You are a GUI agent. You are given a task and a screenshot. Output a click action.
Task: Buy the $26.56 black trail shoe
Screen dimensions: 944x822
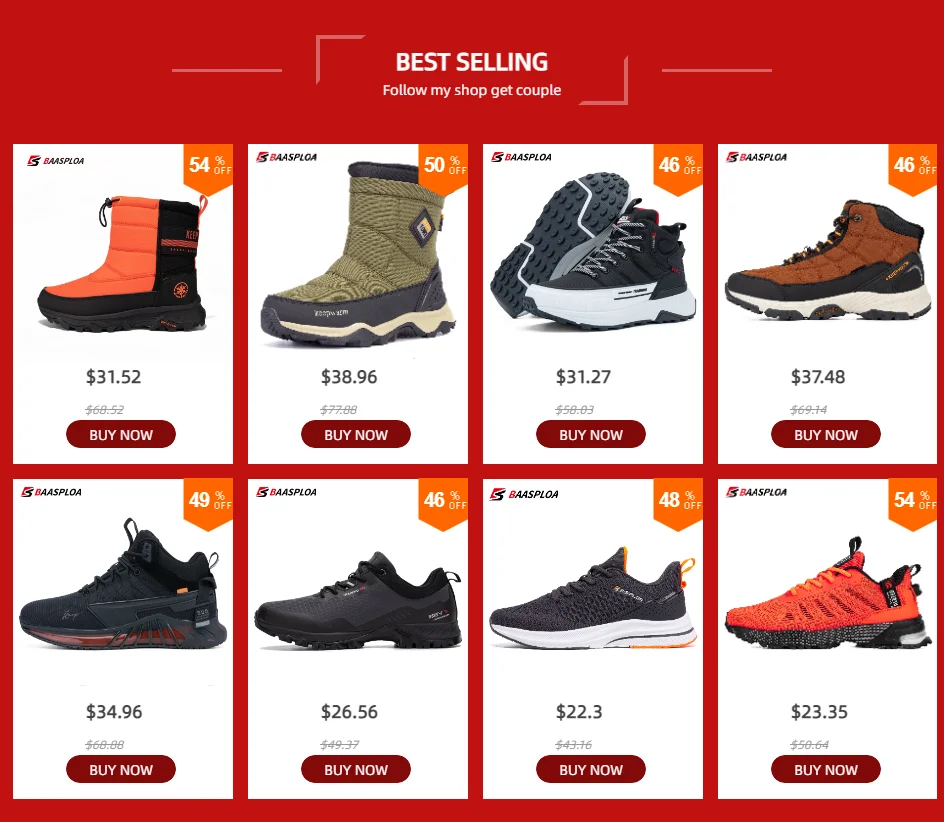(x=356, y=769)
